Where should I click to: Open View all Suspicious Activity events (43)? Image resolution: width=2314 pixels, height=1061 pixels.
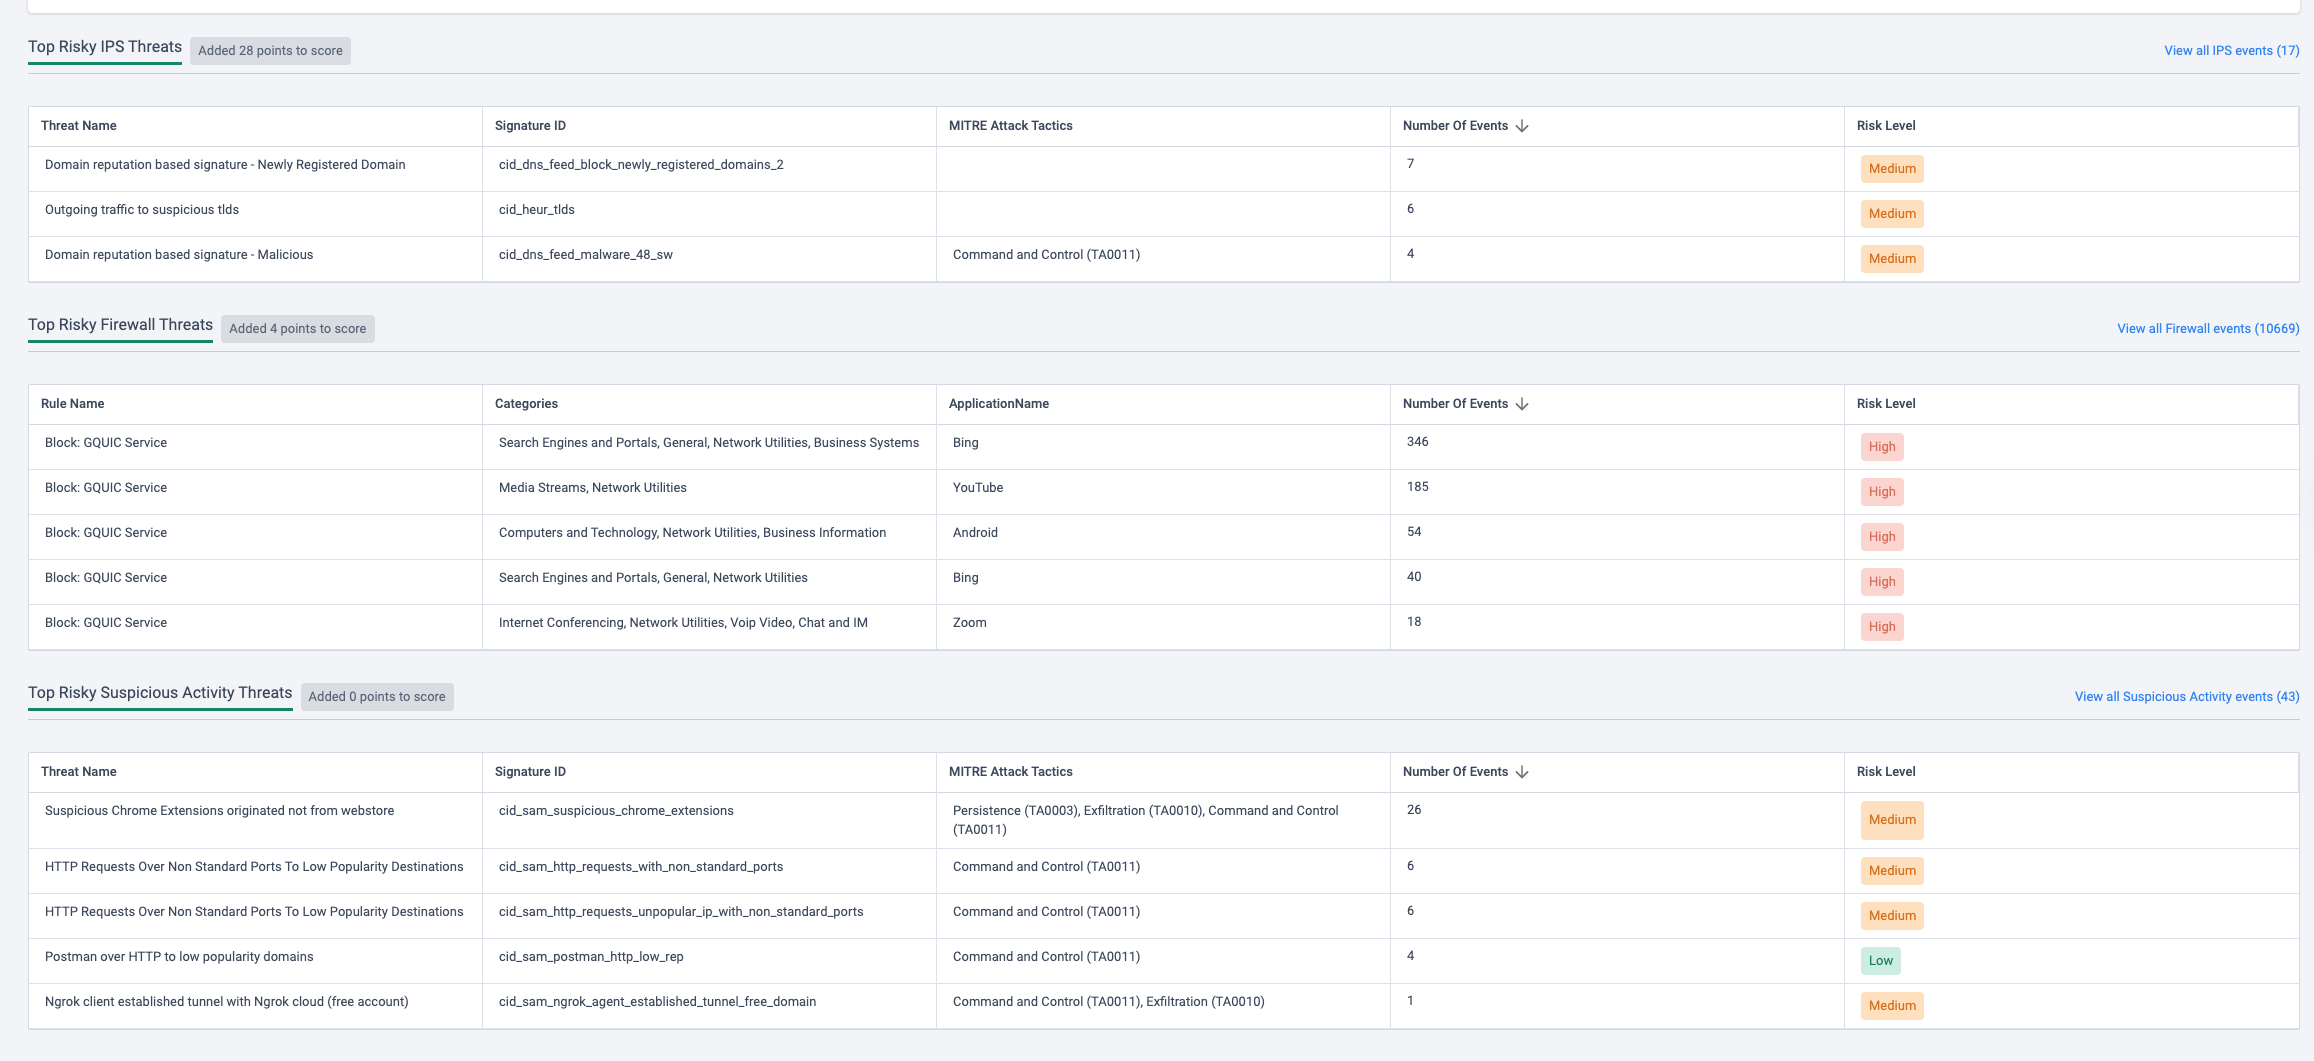(2187, 697)
